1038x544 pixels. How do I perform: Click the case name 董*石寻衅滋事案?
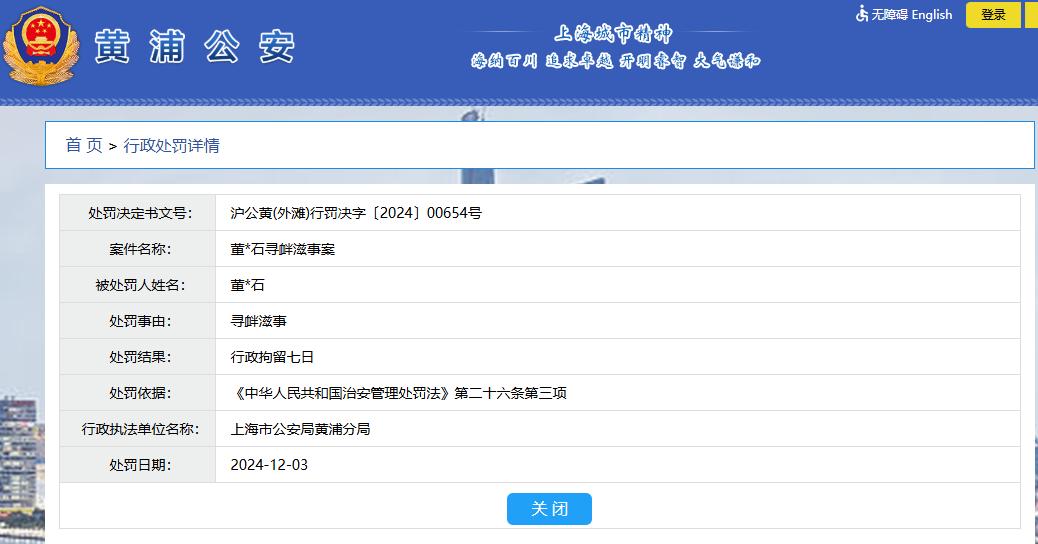[x=282, y=249]
